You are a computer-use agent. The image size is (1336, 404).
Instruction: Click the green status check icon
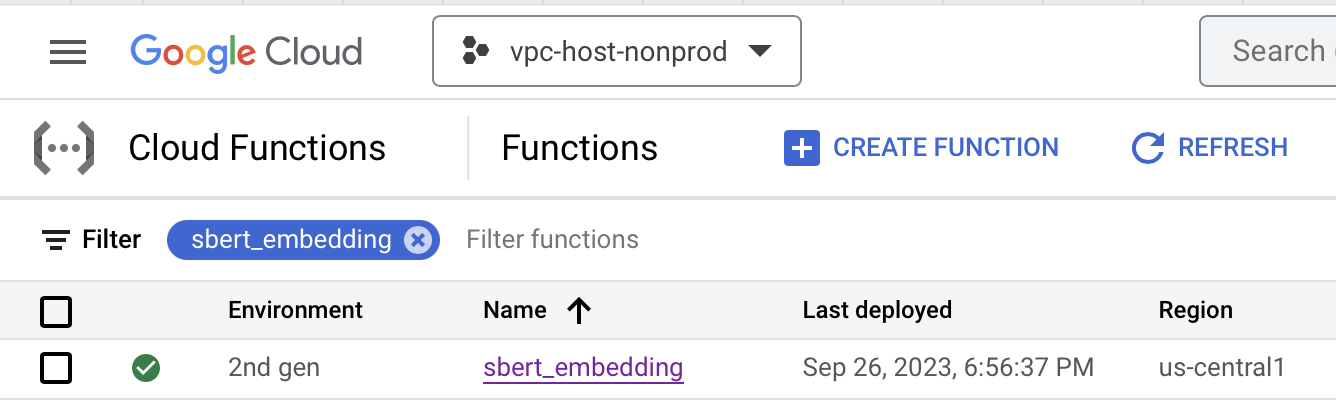[146, 368]
